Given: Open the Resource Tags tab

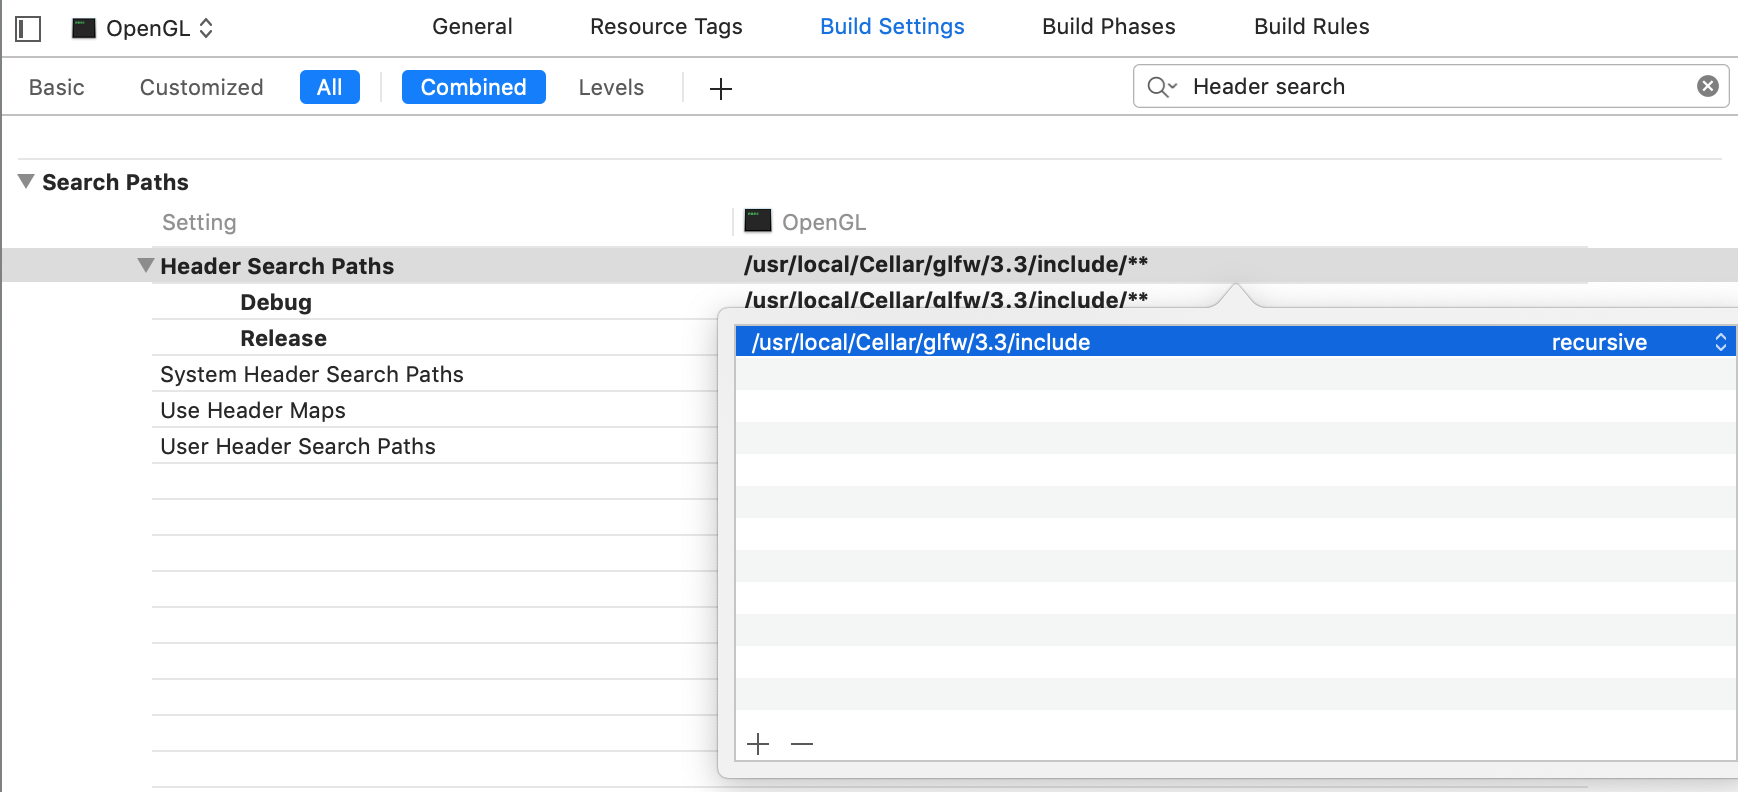Looking at the screenshot, I should tap(666, 27).
